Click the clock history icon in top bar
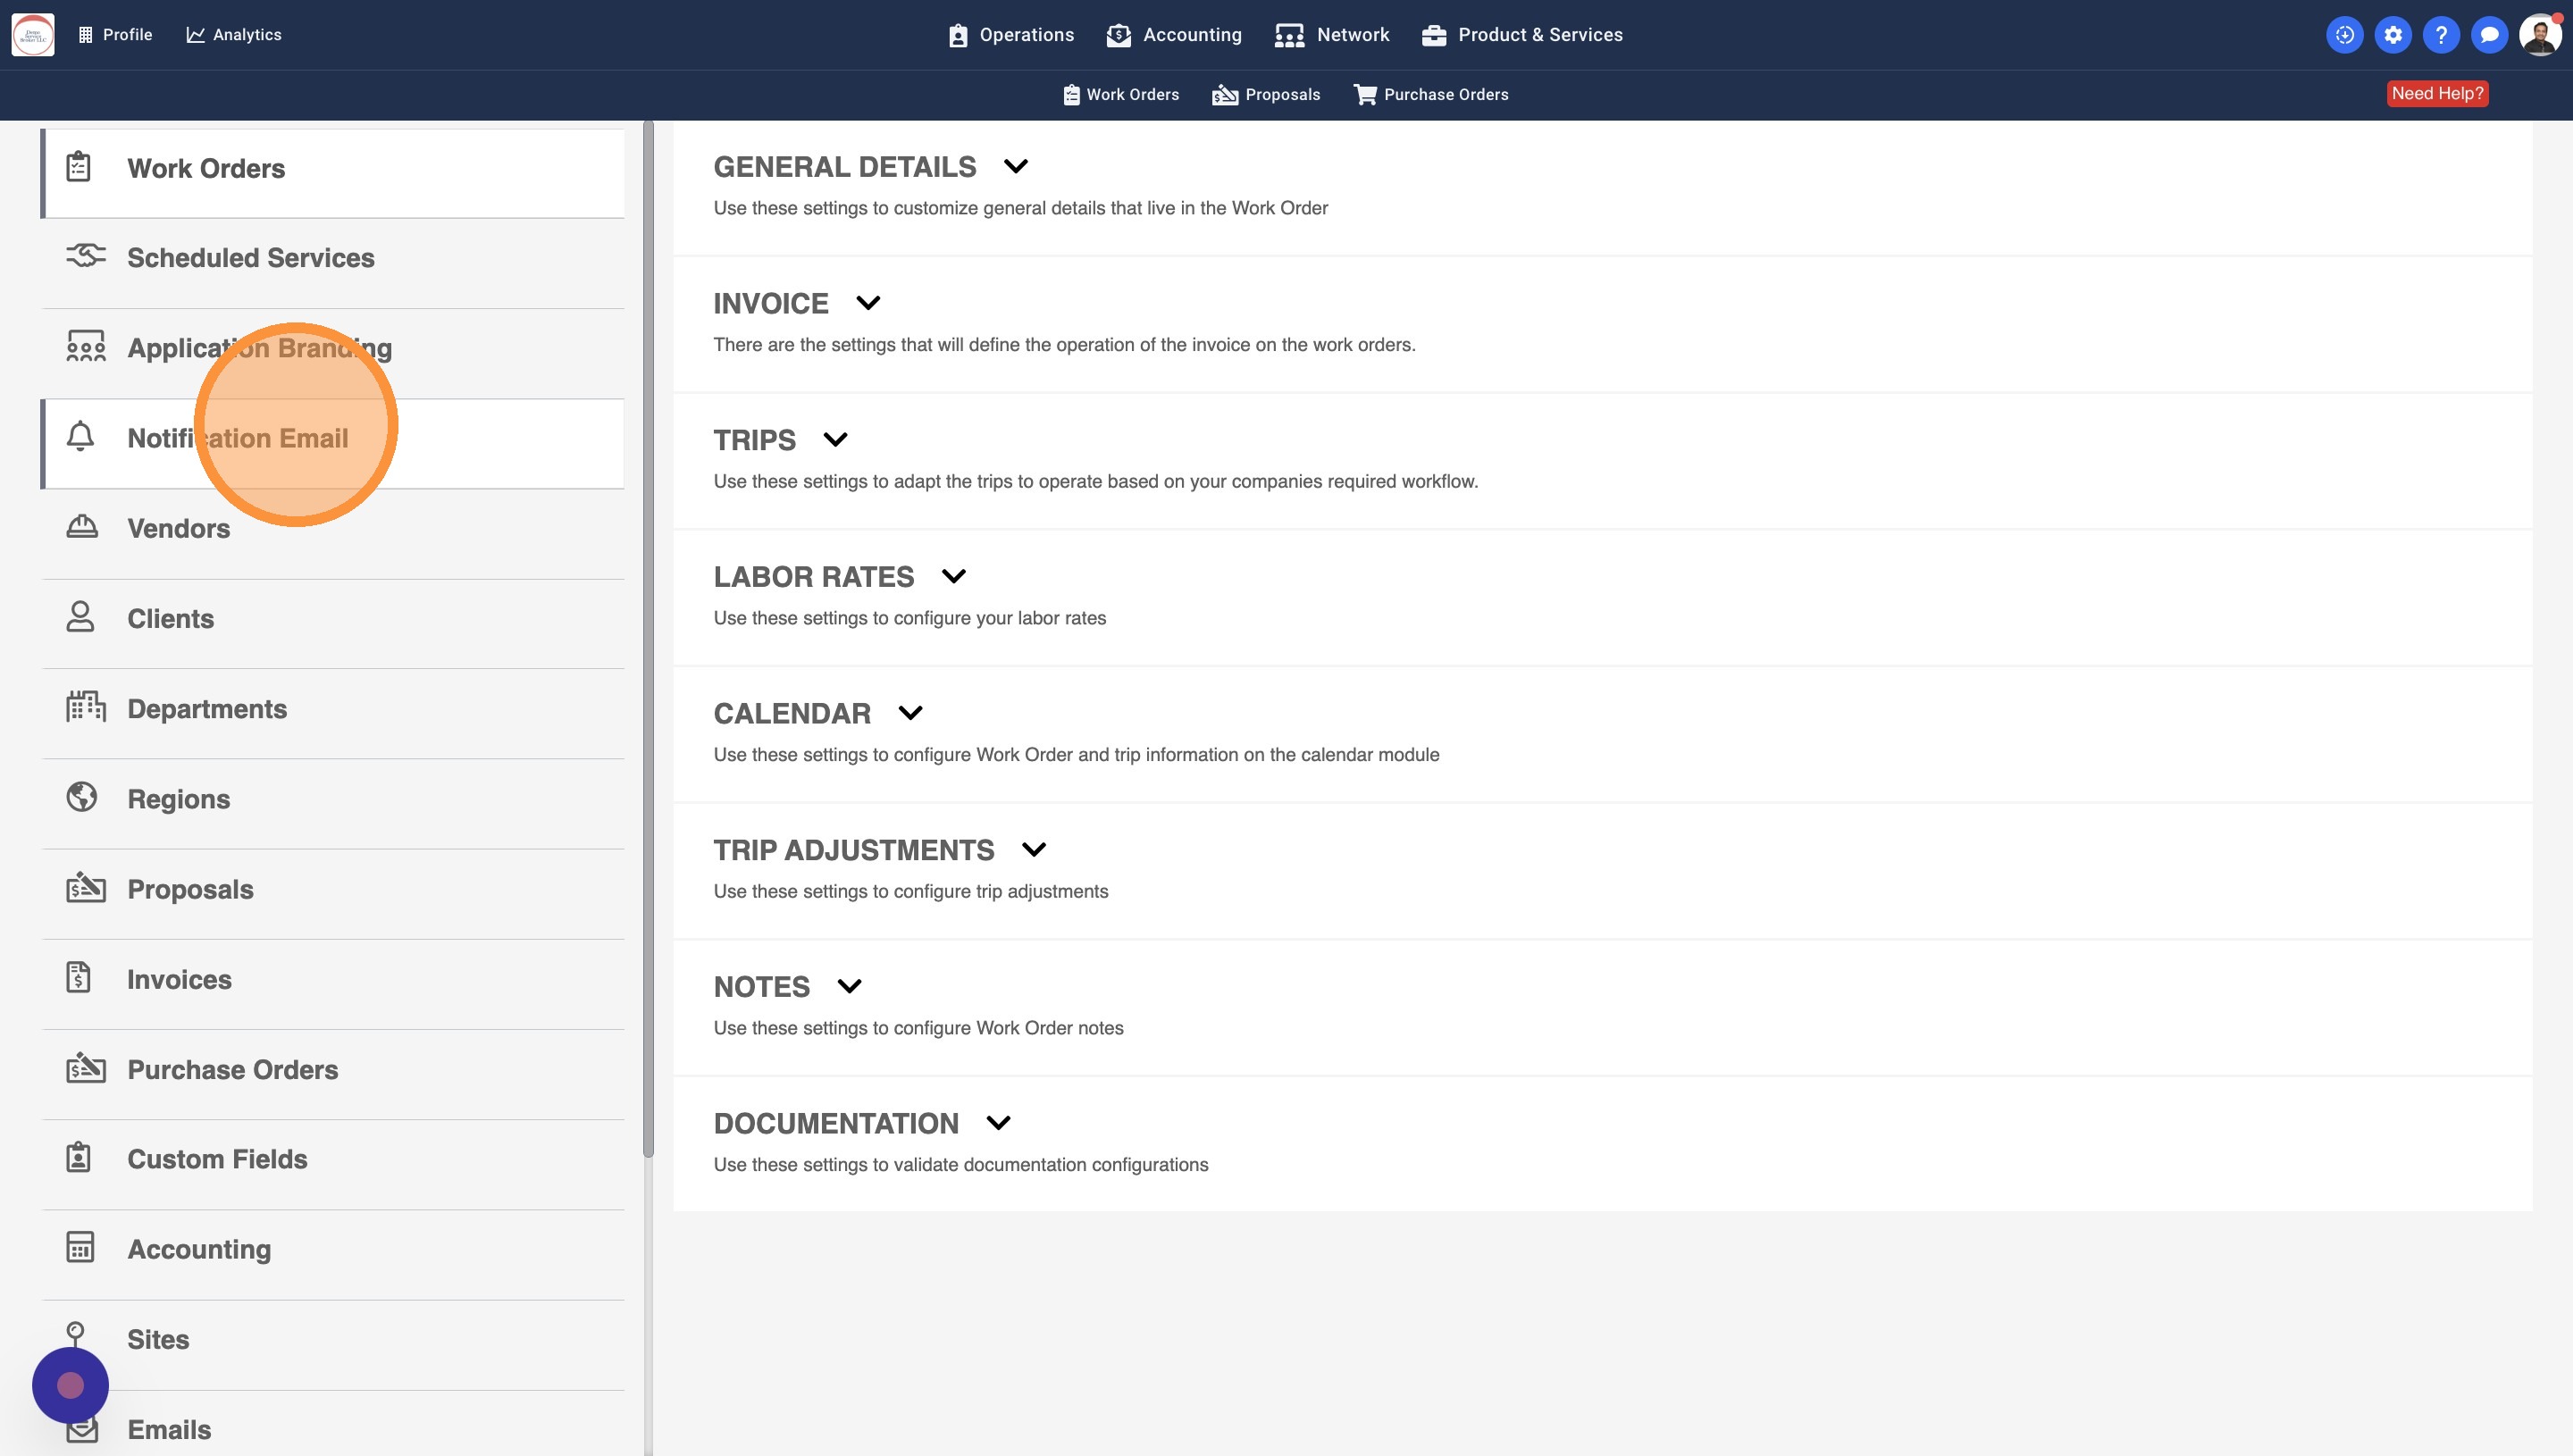Viewport: 2573px width, 1456px height. coord(2344,35)
